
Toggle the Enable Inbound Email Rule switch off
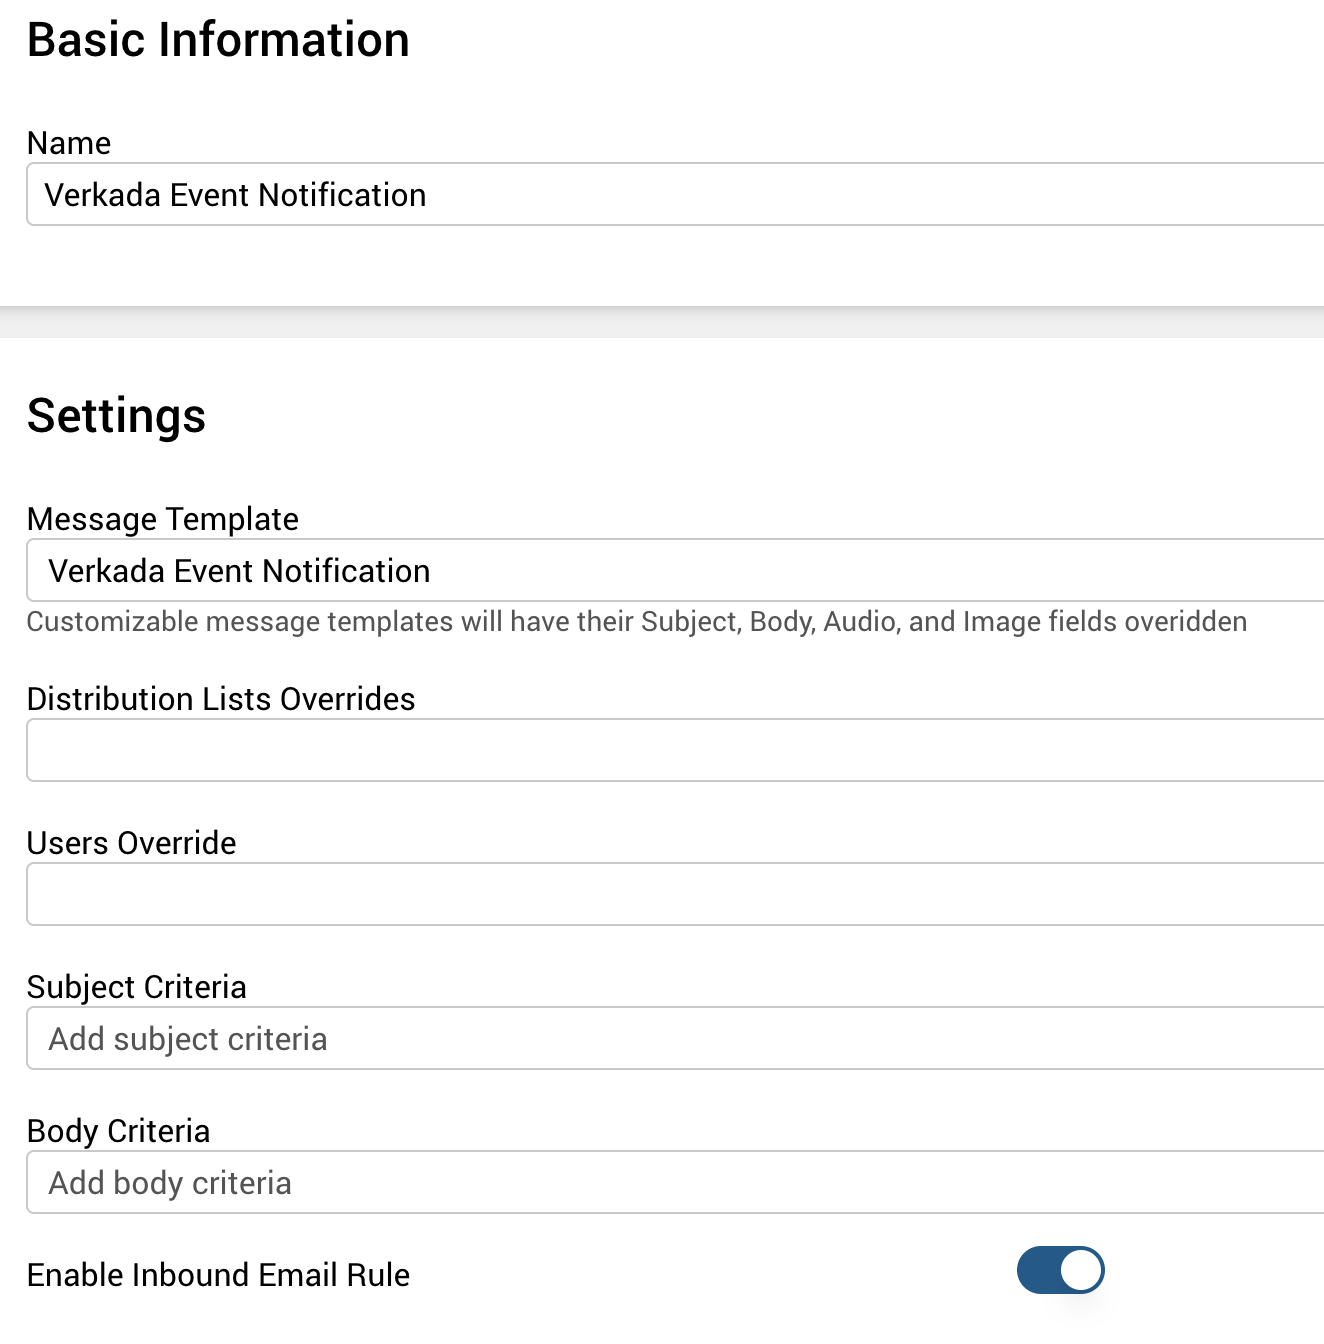[x=1060, y=1270]
